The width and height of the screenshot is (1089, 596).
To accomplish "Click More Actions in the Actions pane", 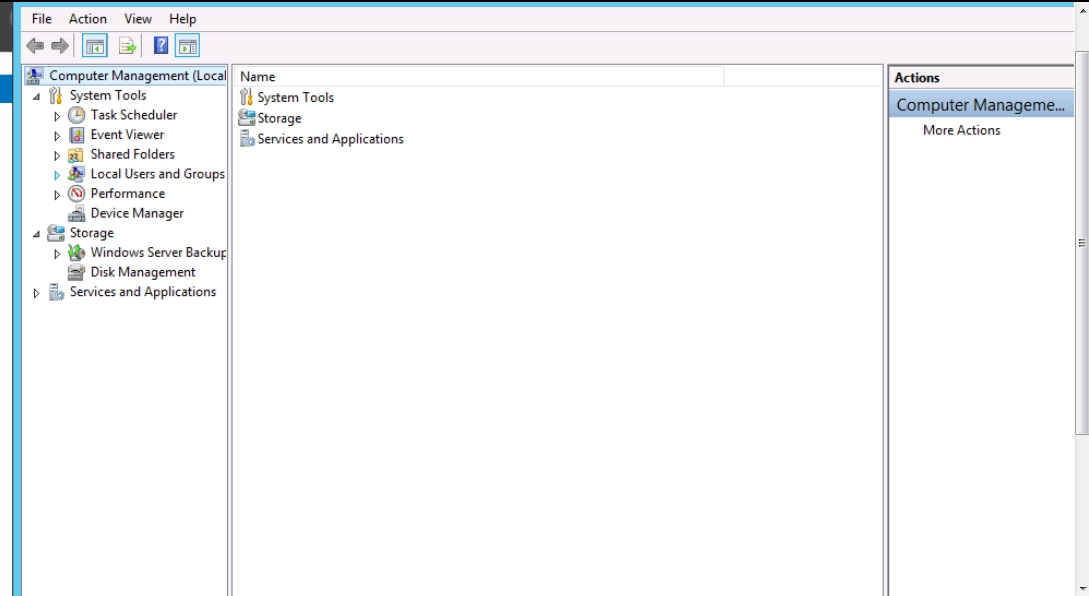I will tap(961, 130).
